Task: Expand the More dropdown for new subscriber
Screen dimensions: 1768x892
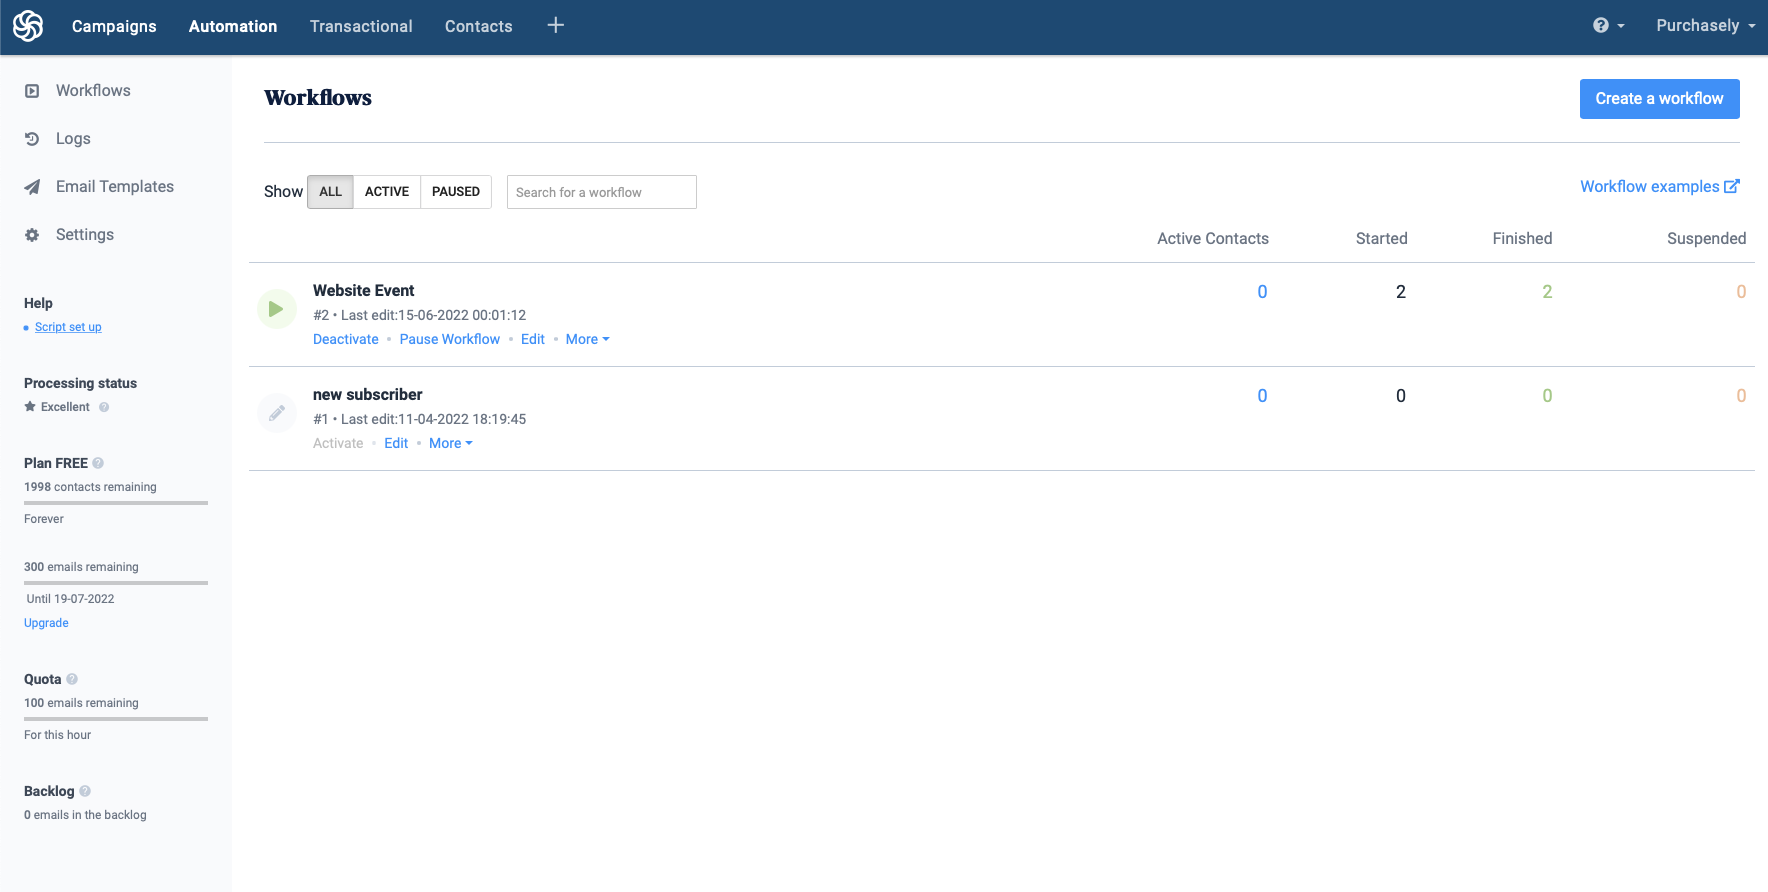Action: [450, 443]
